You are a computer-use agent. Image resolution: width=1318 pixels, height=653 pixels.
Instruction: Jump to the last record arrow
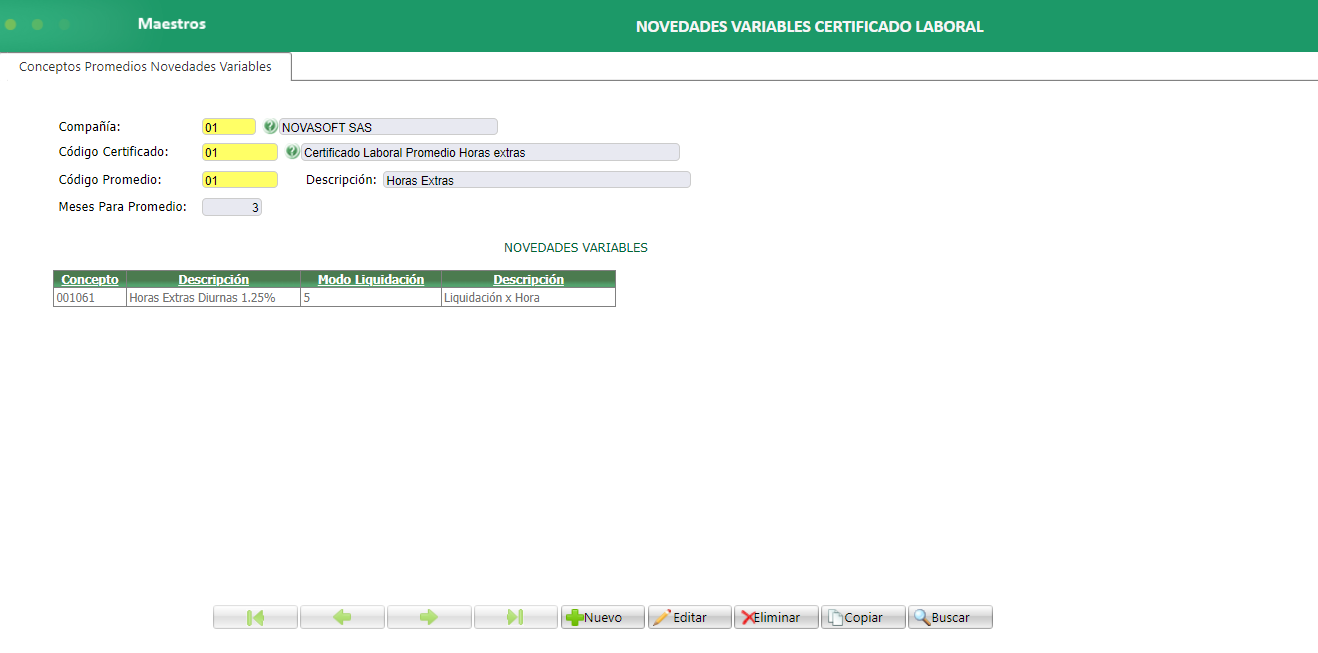tap(516, 616)
